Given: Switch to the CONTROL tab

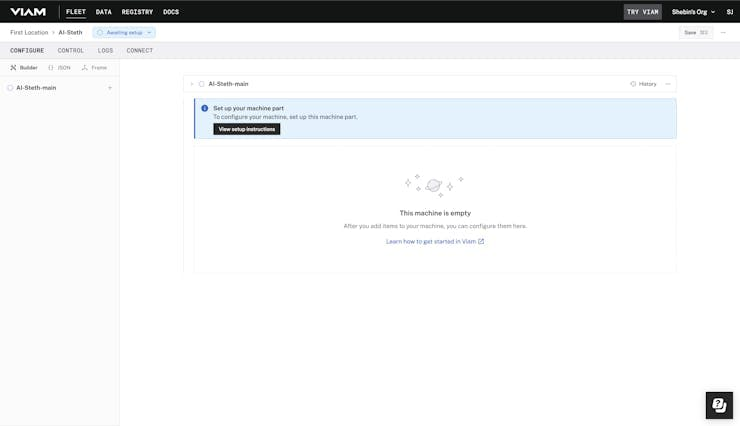Looking at the screenshot, I should (70, 50).
